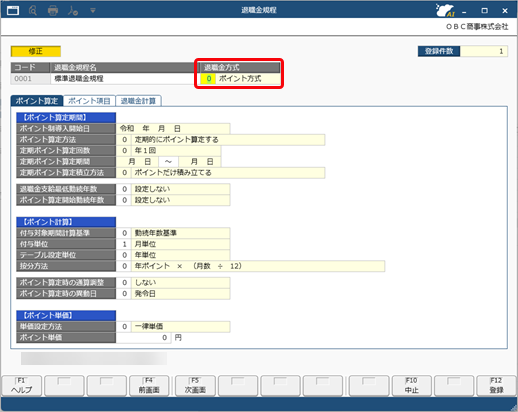518x412 pixels.
Task: Switch to the ポイント項目 tab
Action: click(89, 101)
